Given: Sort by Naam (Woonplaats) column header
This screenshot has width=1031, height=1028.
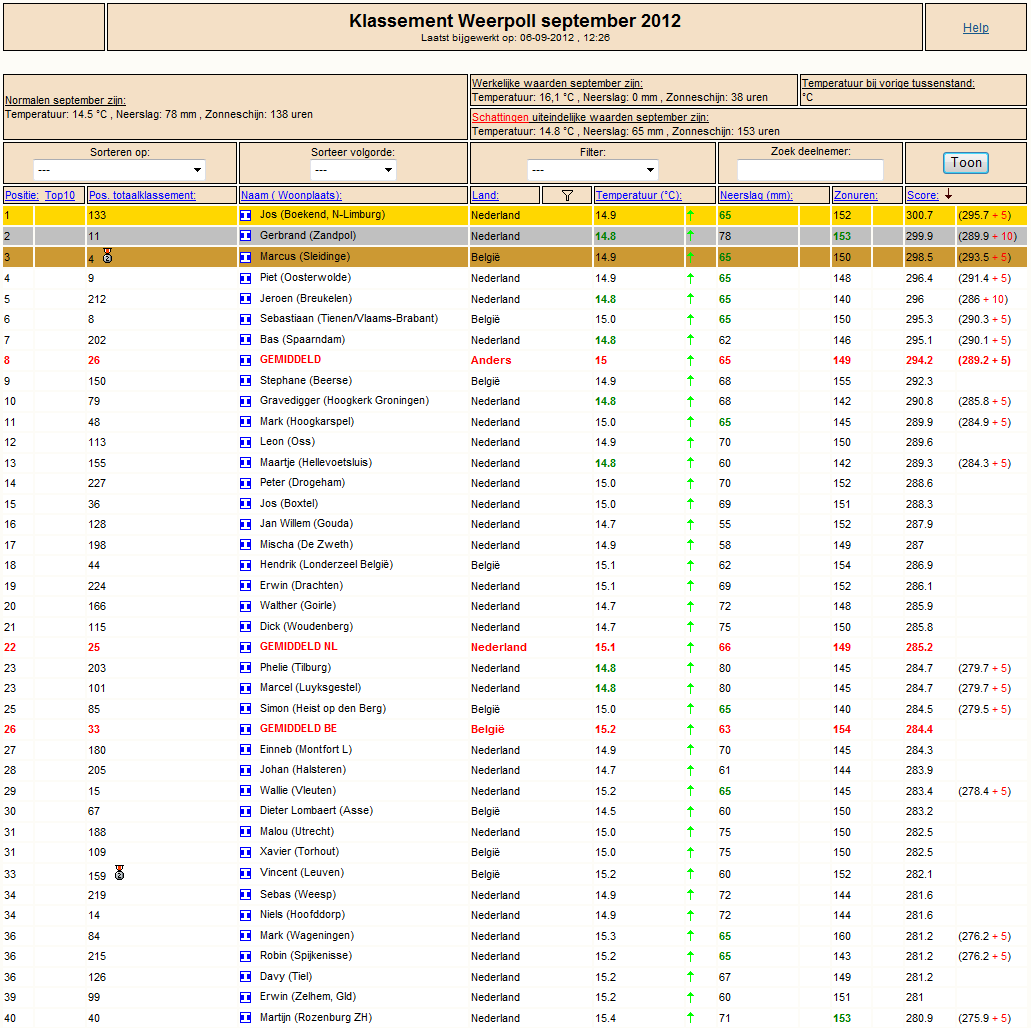Looking at the screenshot, I should click(291, 195).
